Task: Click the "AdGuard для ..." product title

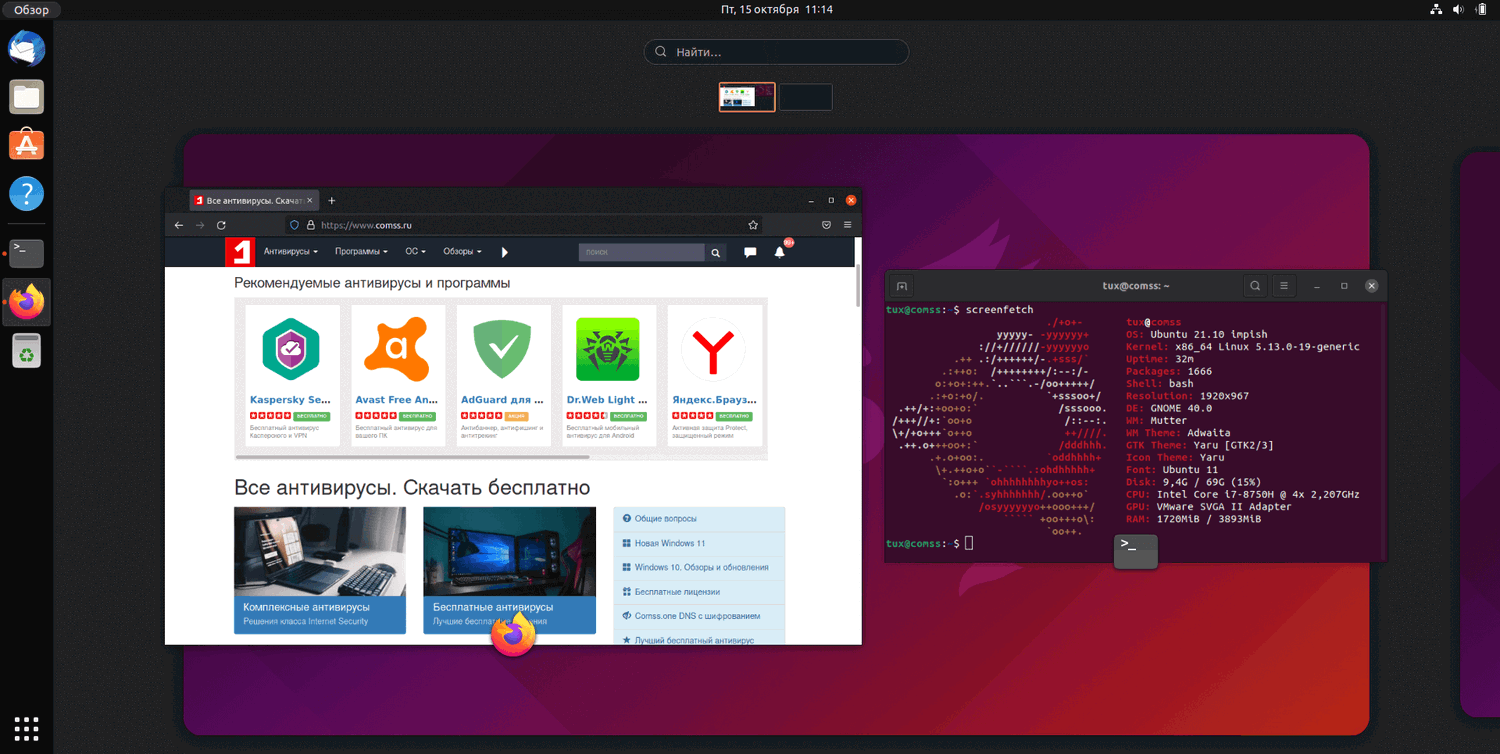Action: pyautogui.click(x=502, y=400)
